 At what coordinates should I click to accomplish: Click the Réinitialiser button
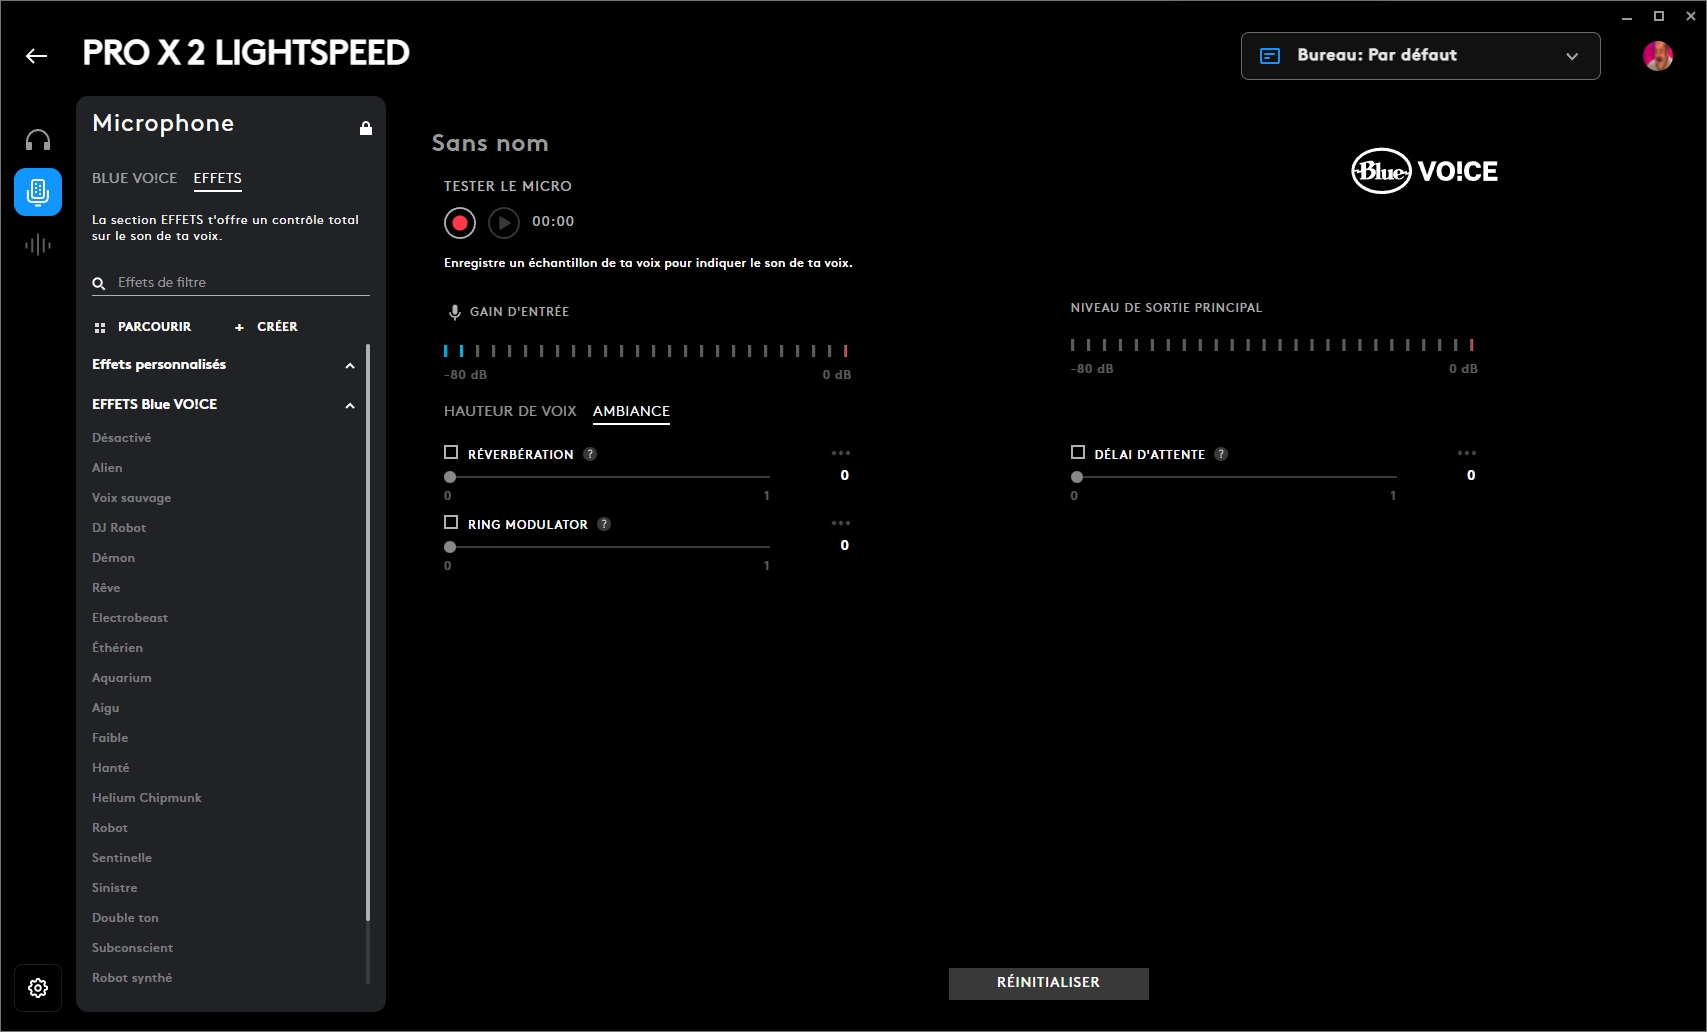click(x=1048, y=983)
